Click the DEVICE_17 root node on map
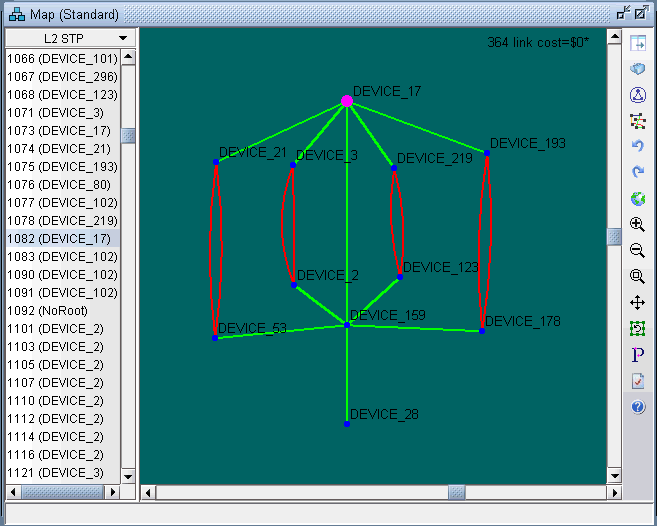 click(x=347, y=101)
